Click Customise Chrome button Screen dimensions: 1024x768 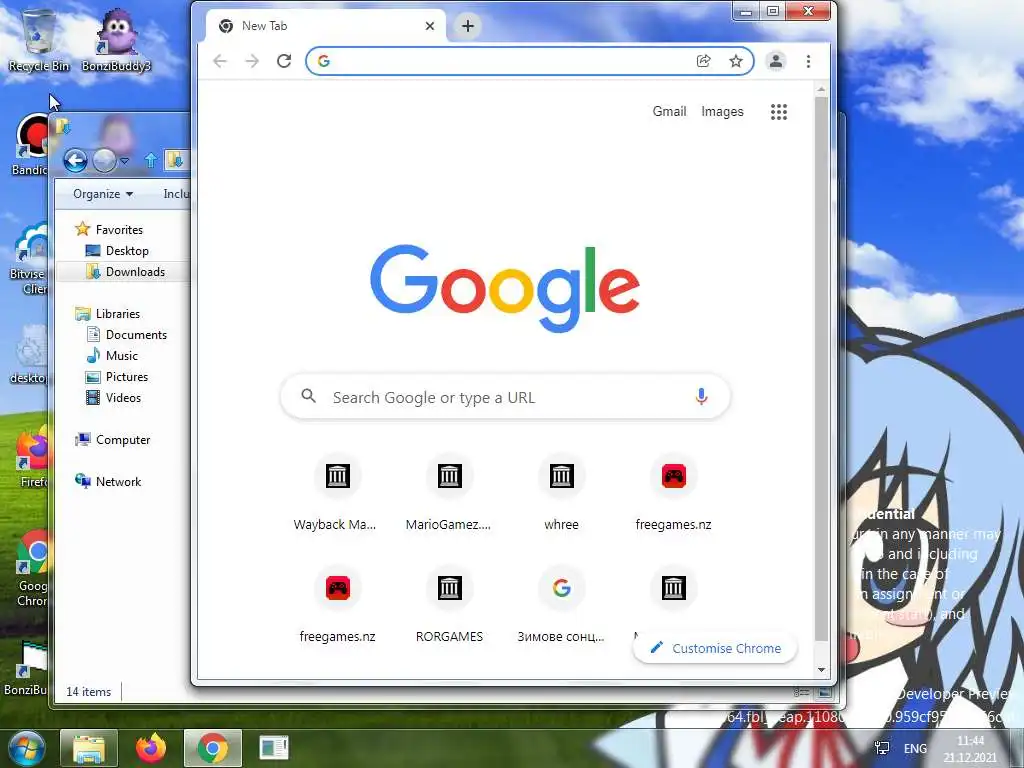click(x=715, y=648)
